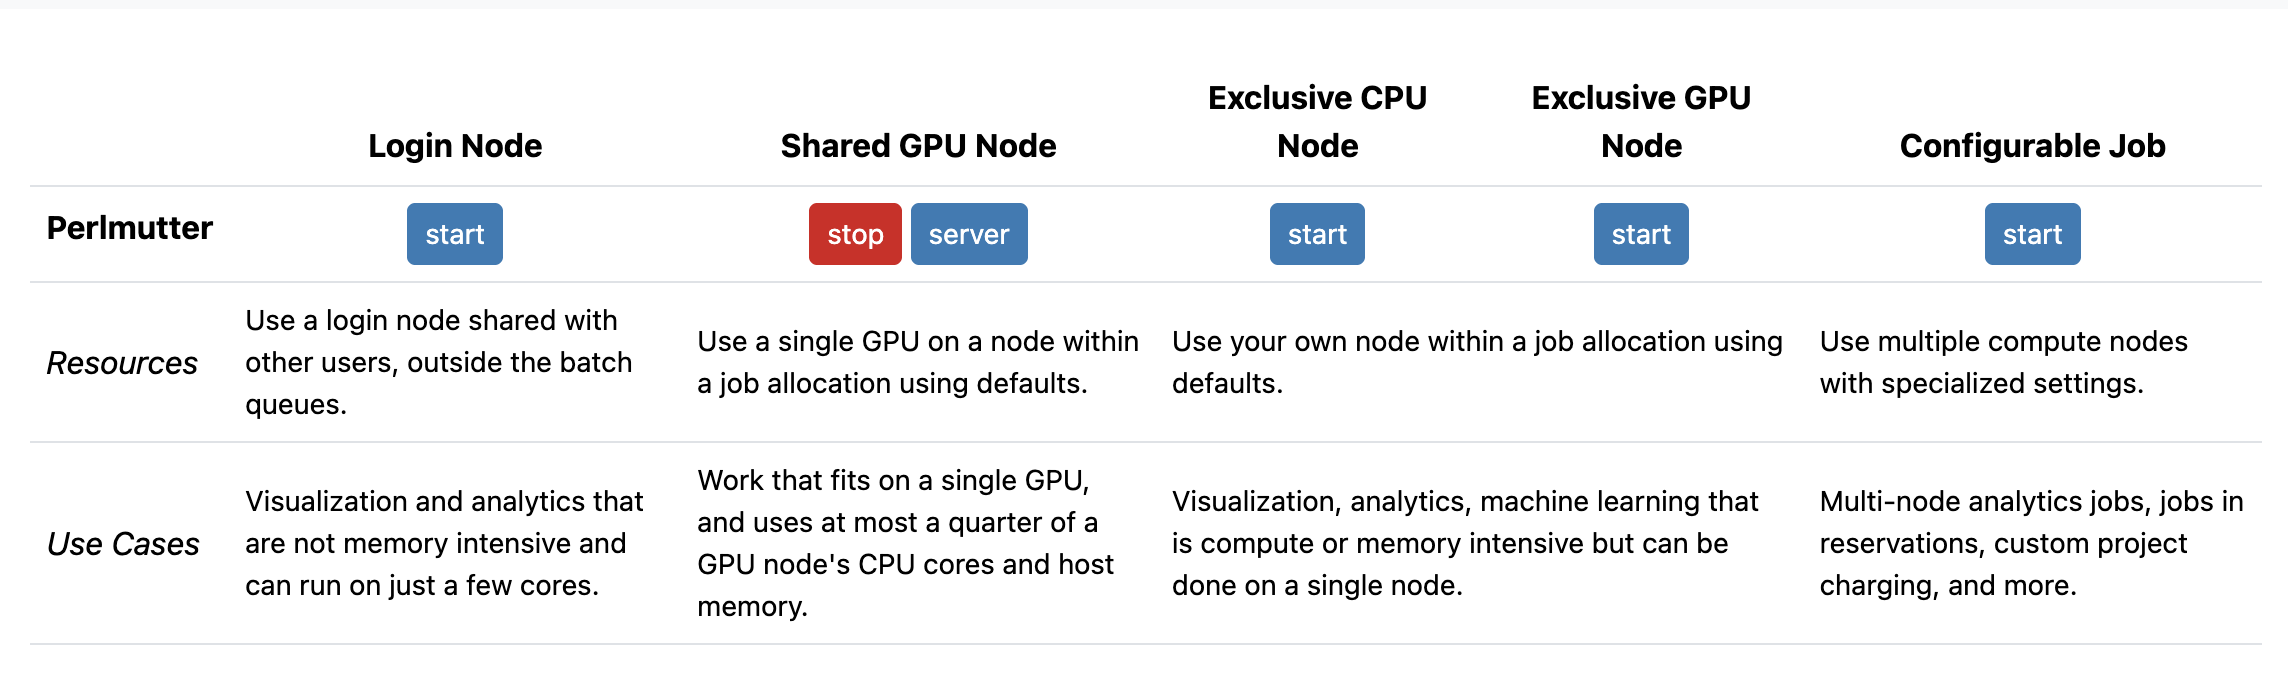
Task: Click the single GPU resources description
Action: (x=917, y=361)
